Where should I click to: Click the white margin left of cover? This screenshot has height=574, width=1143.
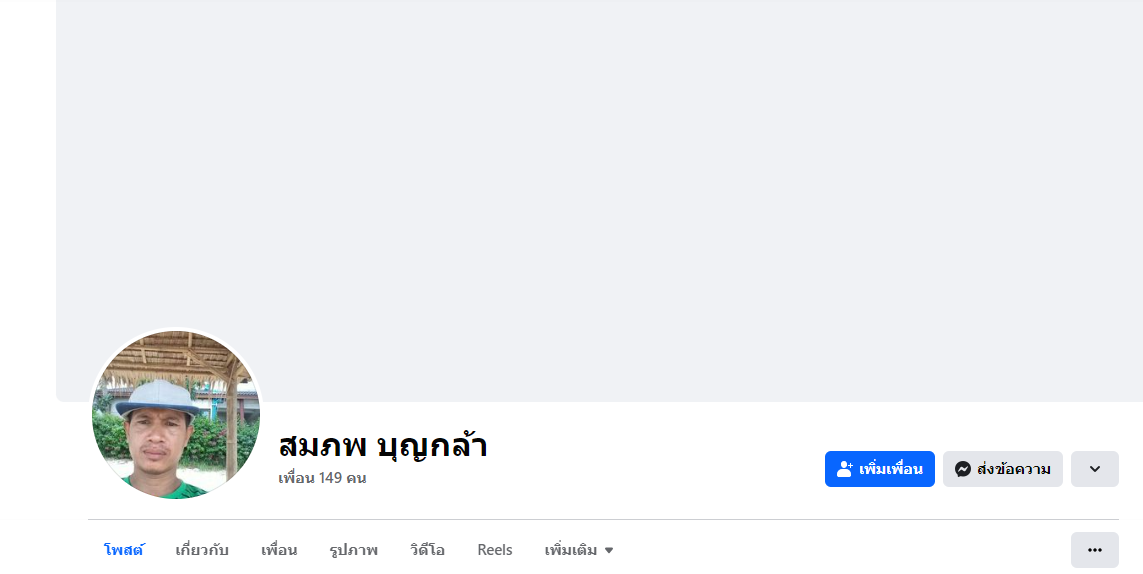pyautogui.click(x=27, y=200)
